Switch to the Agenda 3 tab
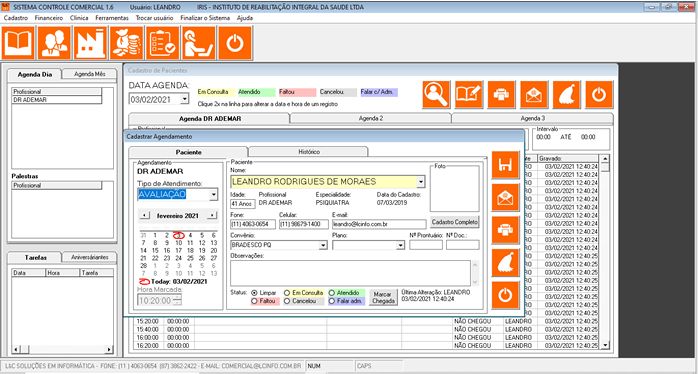Screen dimensions: 698x374 (532, 118)
